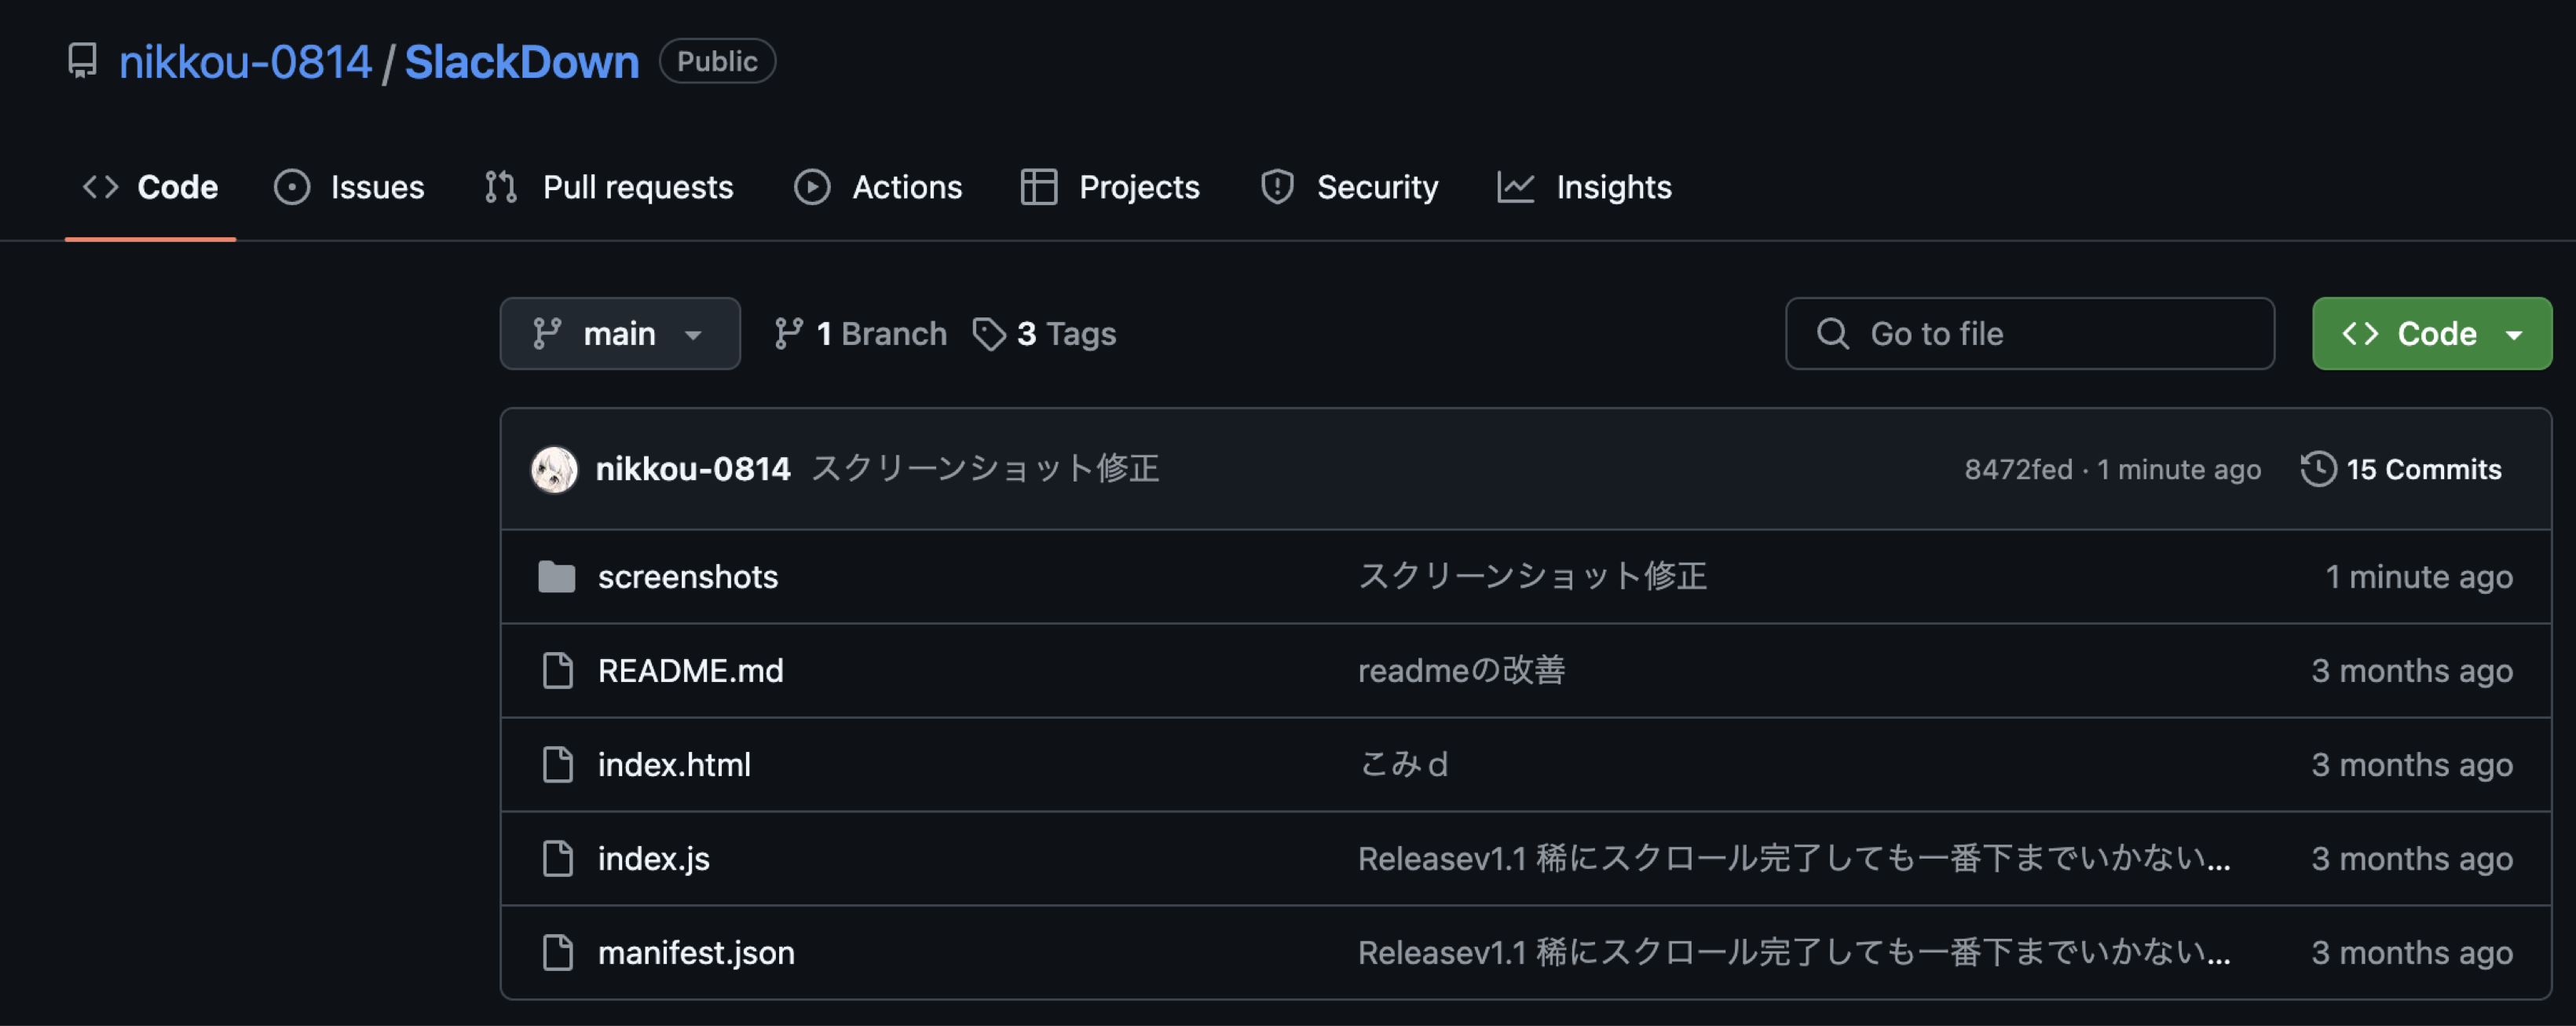This screenshot has width=2576, height=1026.
Task: Click the commit history clock icon
Action: tap(2318, 469)
